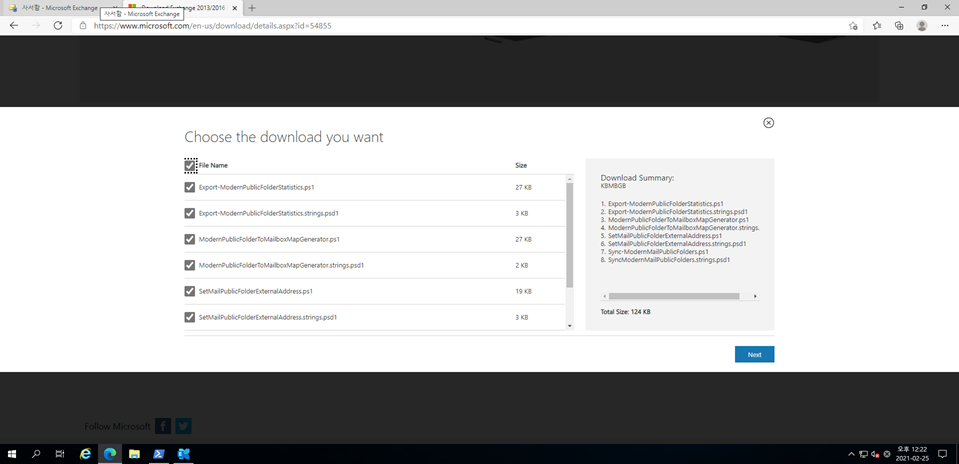Open Edge Settings and more menu

[x=945, y=26]
